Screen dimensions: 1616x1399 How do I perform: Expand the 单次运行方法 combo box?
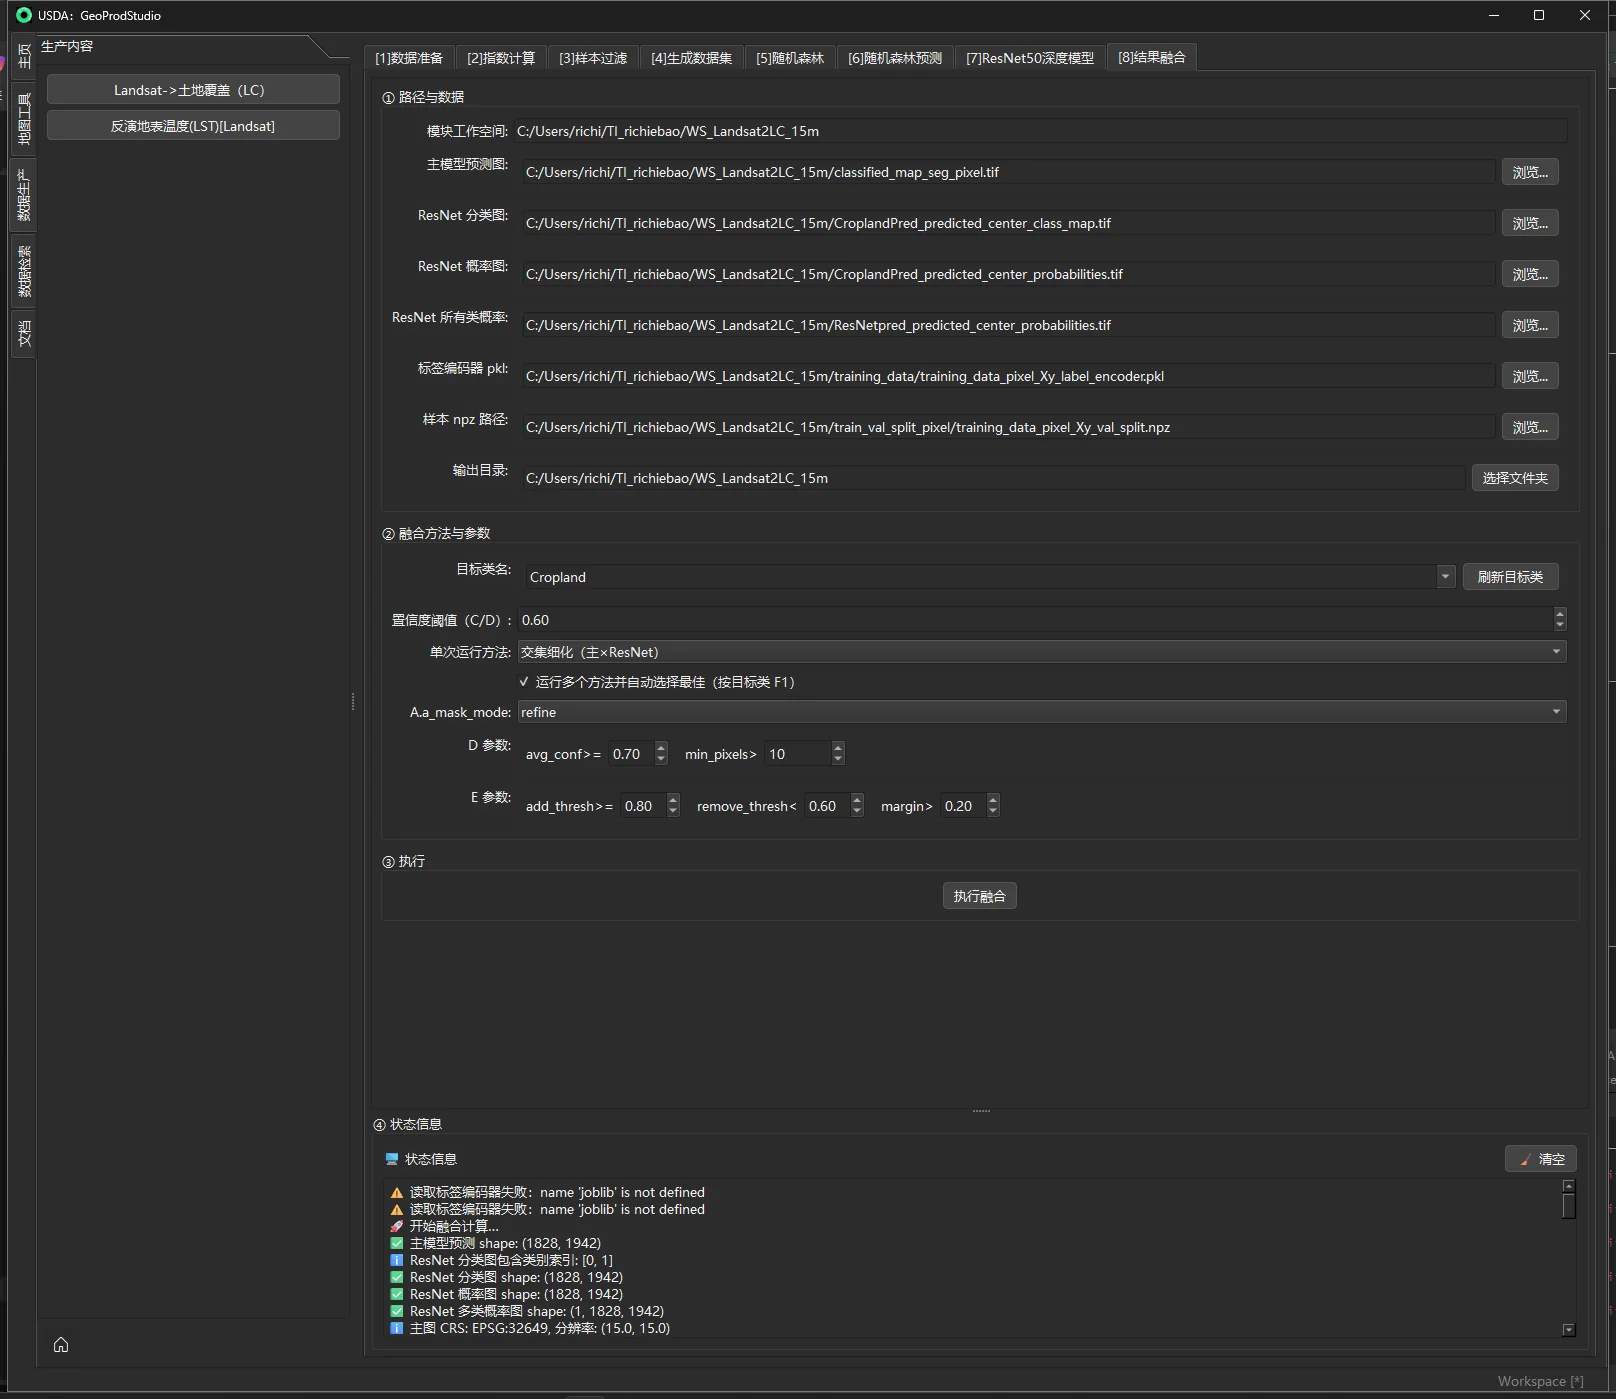coord(1041,652)
